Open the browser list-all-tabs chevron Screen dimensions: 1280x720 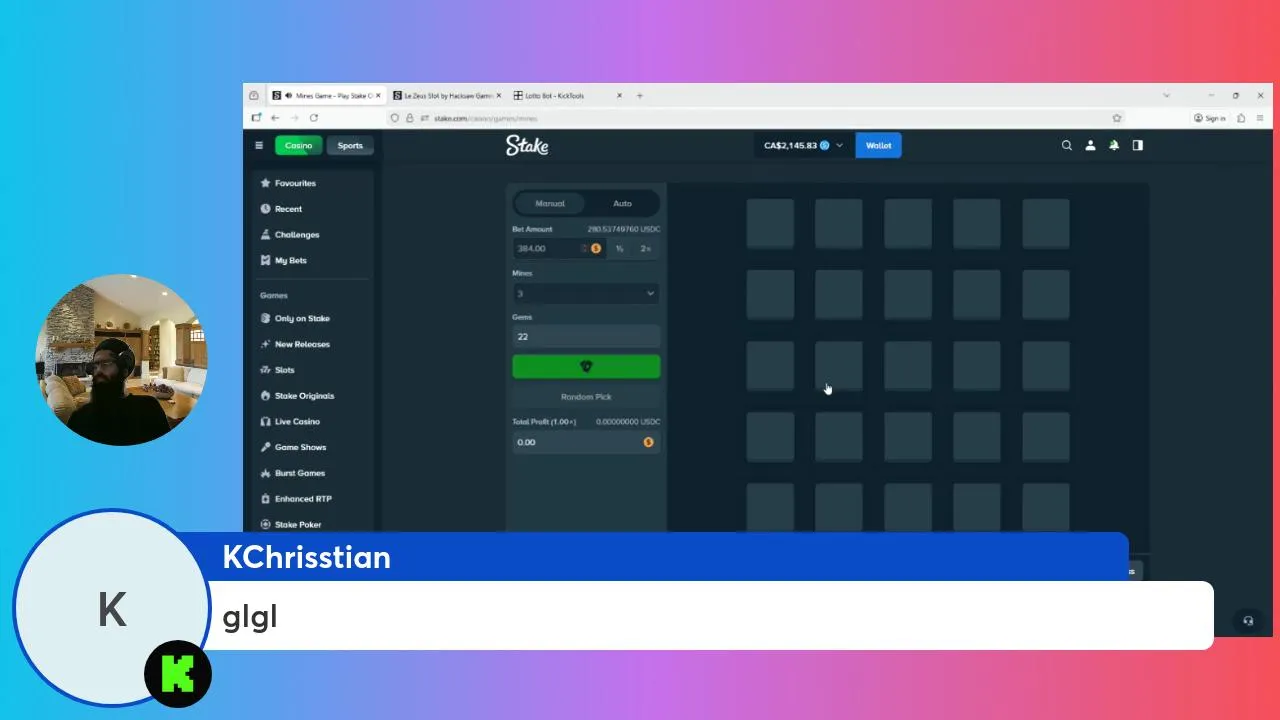[1166, 96]
